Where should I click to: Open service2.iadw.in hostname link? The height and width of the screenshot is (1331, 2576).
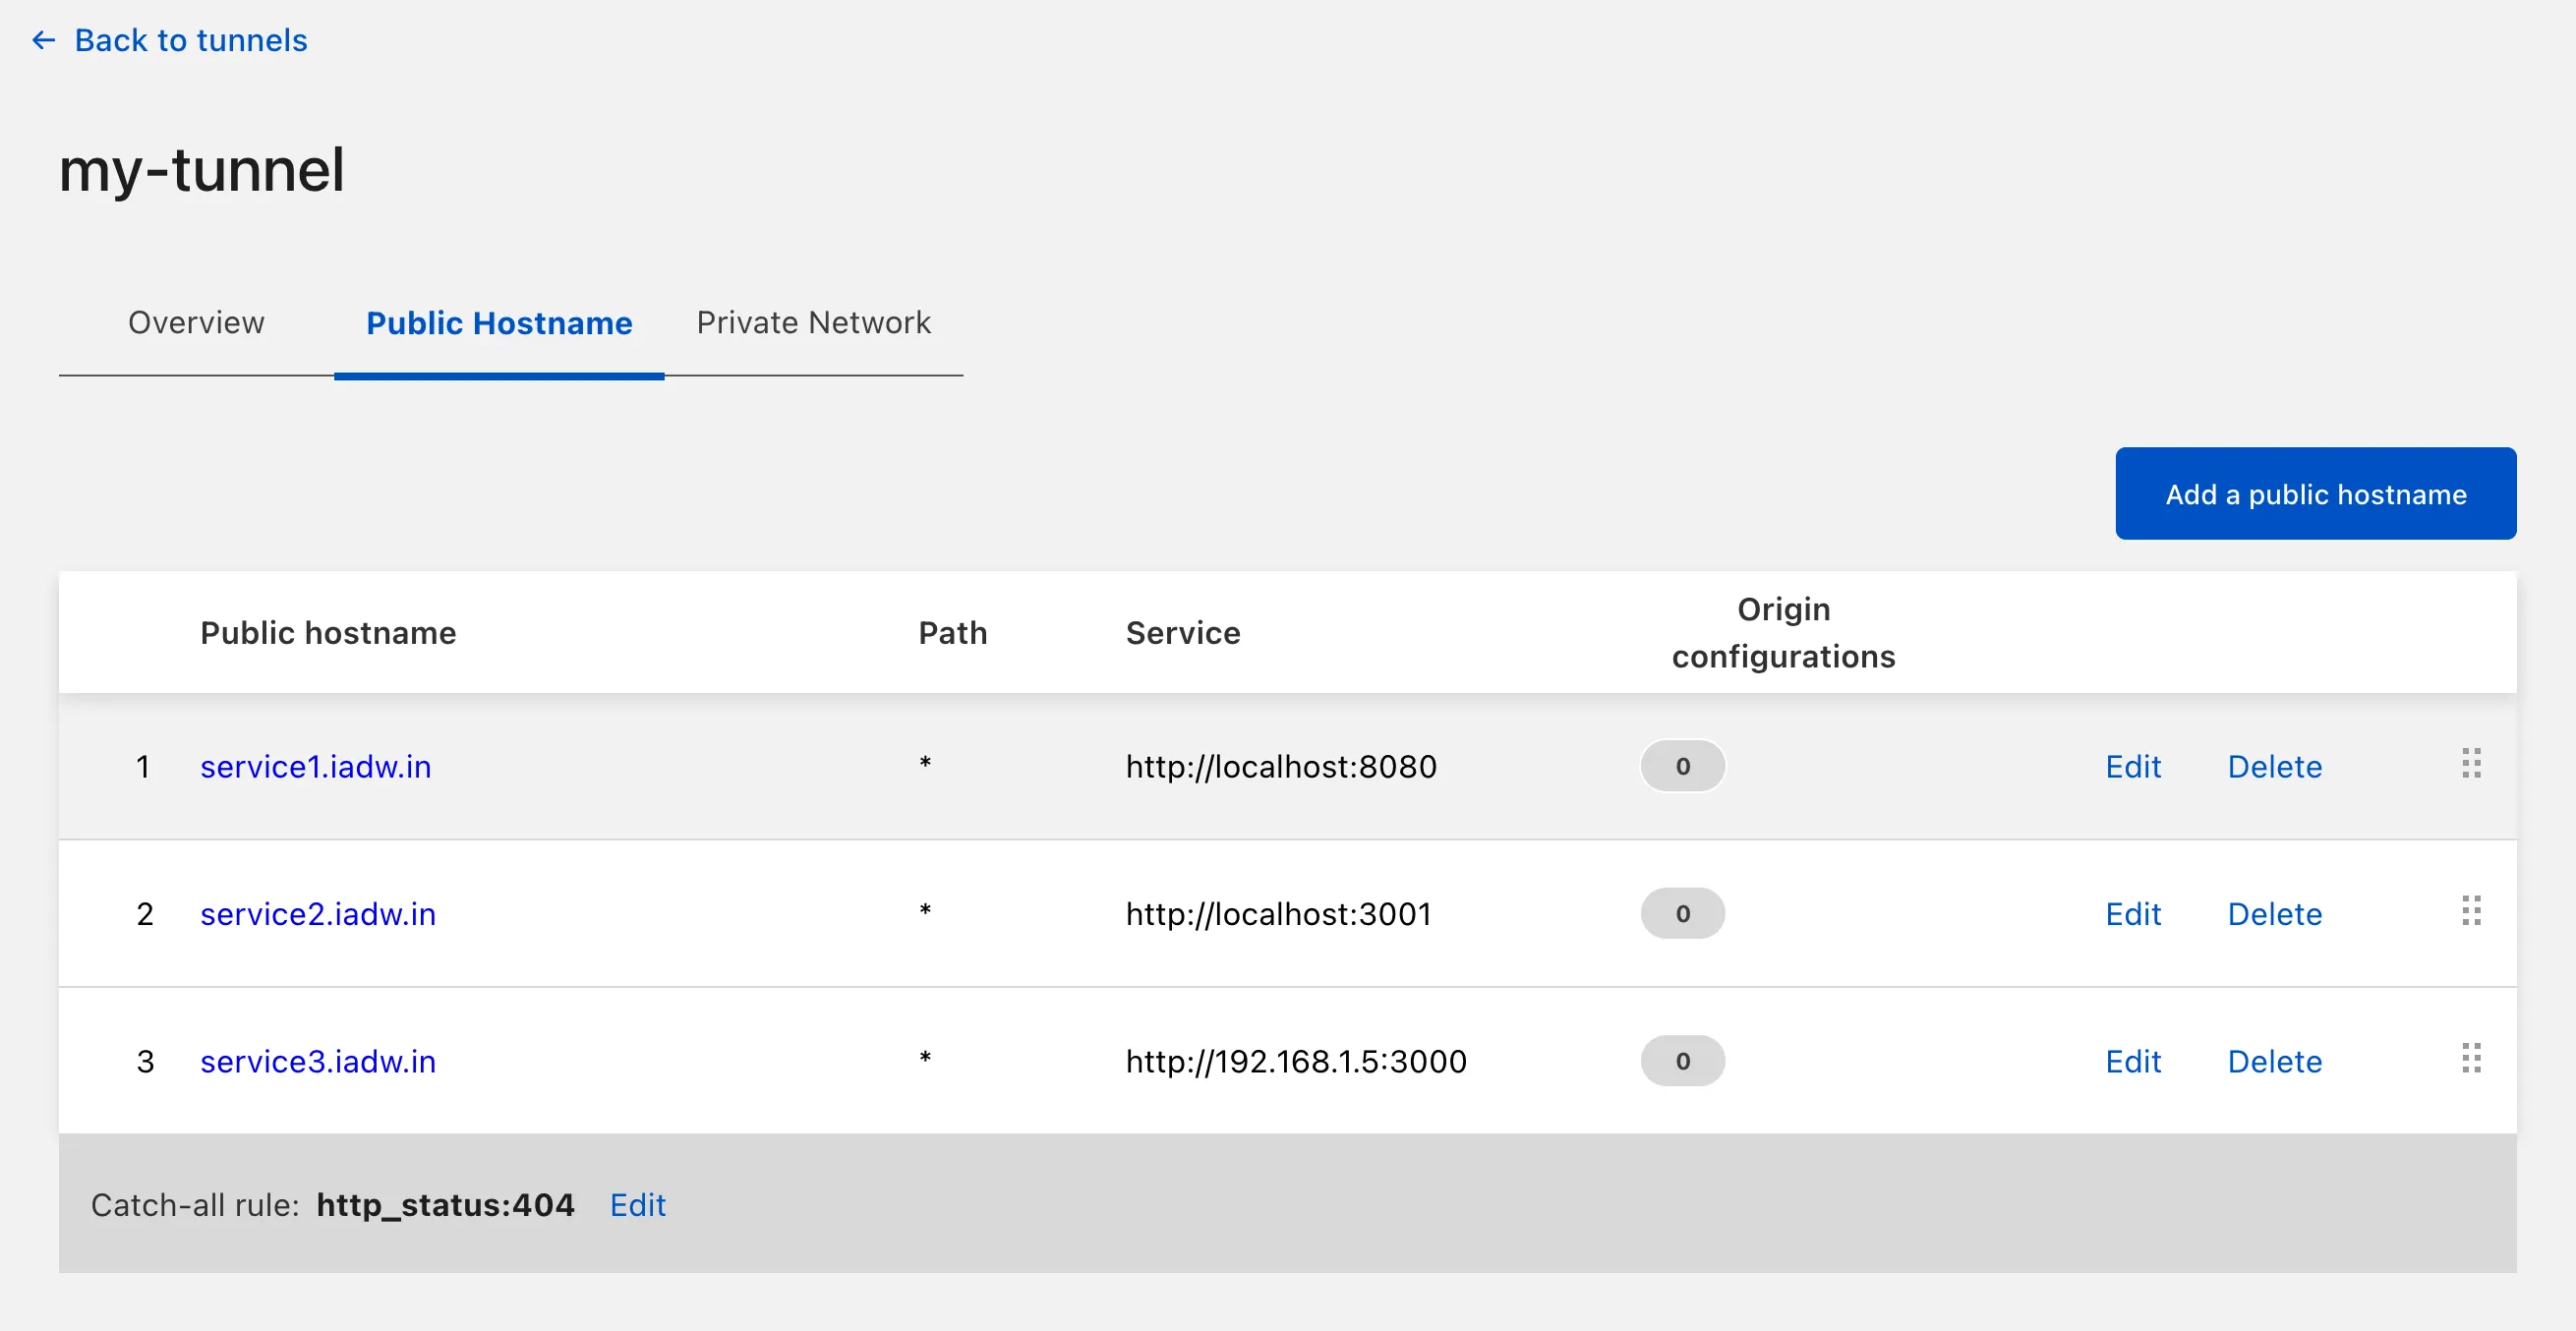pos(318,913)
